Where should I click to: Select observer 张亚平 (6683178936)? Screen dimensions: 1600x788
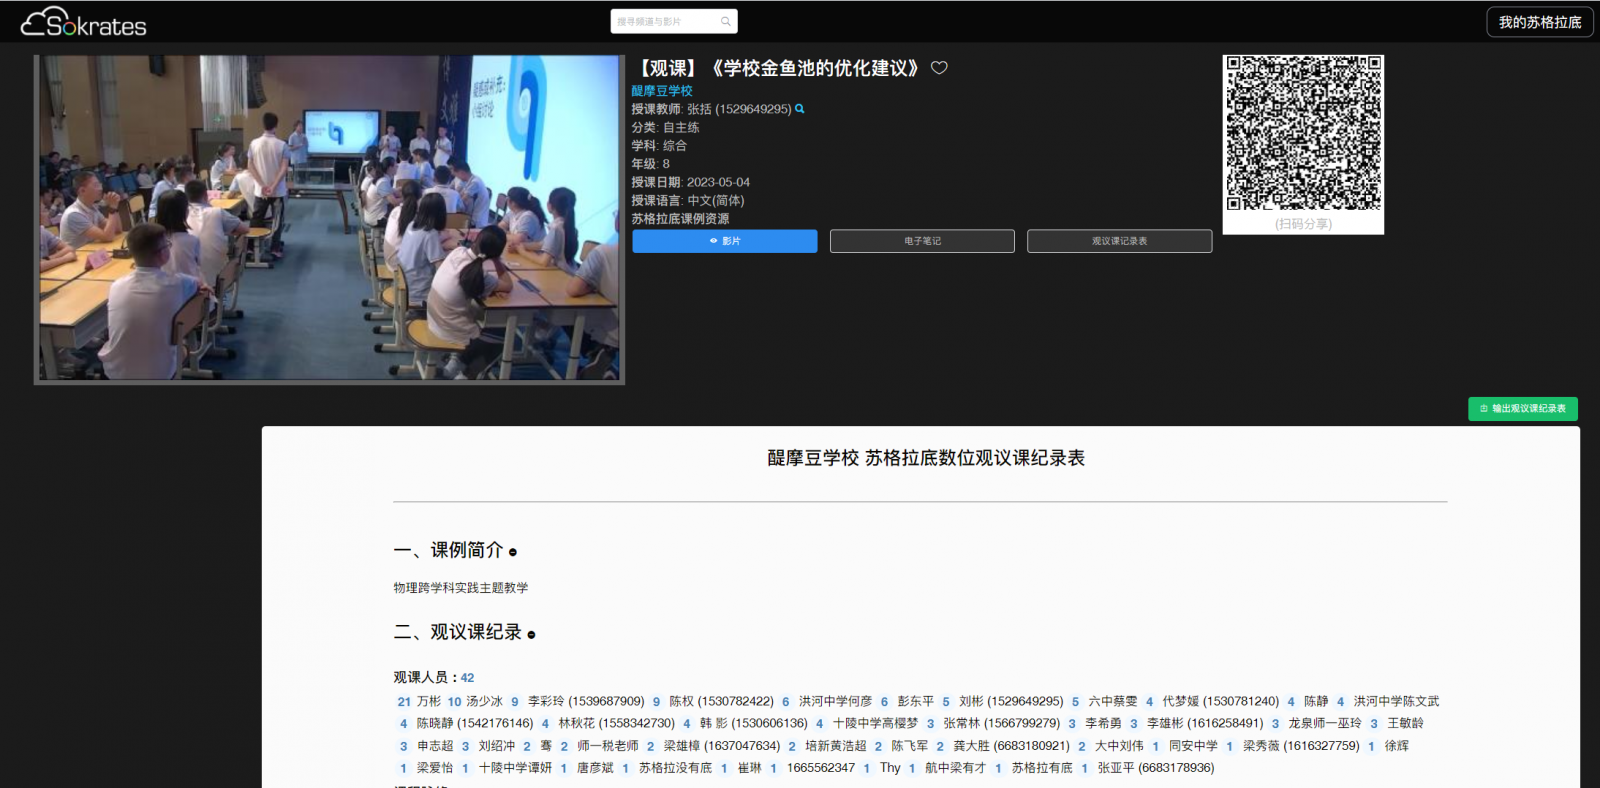(x=1155, y=768)
